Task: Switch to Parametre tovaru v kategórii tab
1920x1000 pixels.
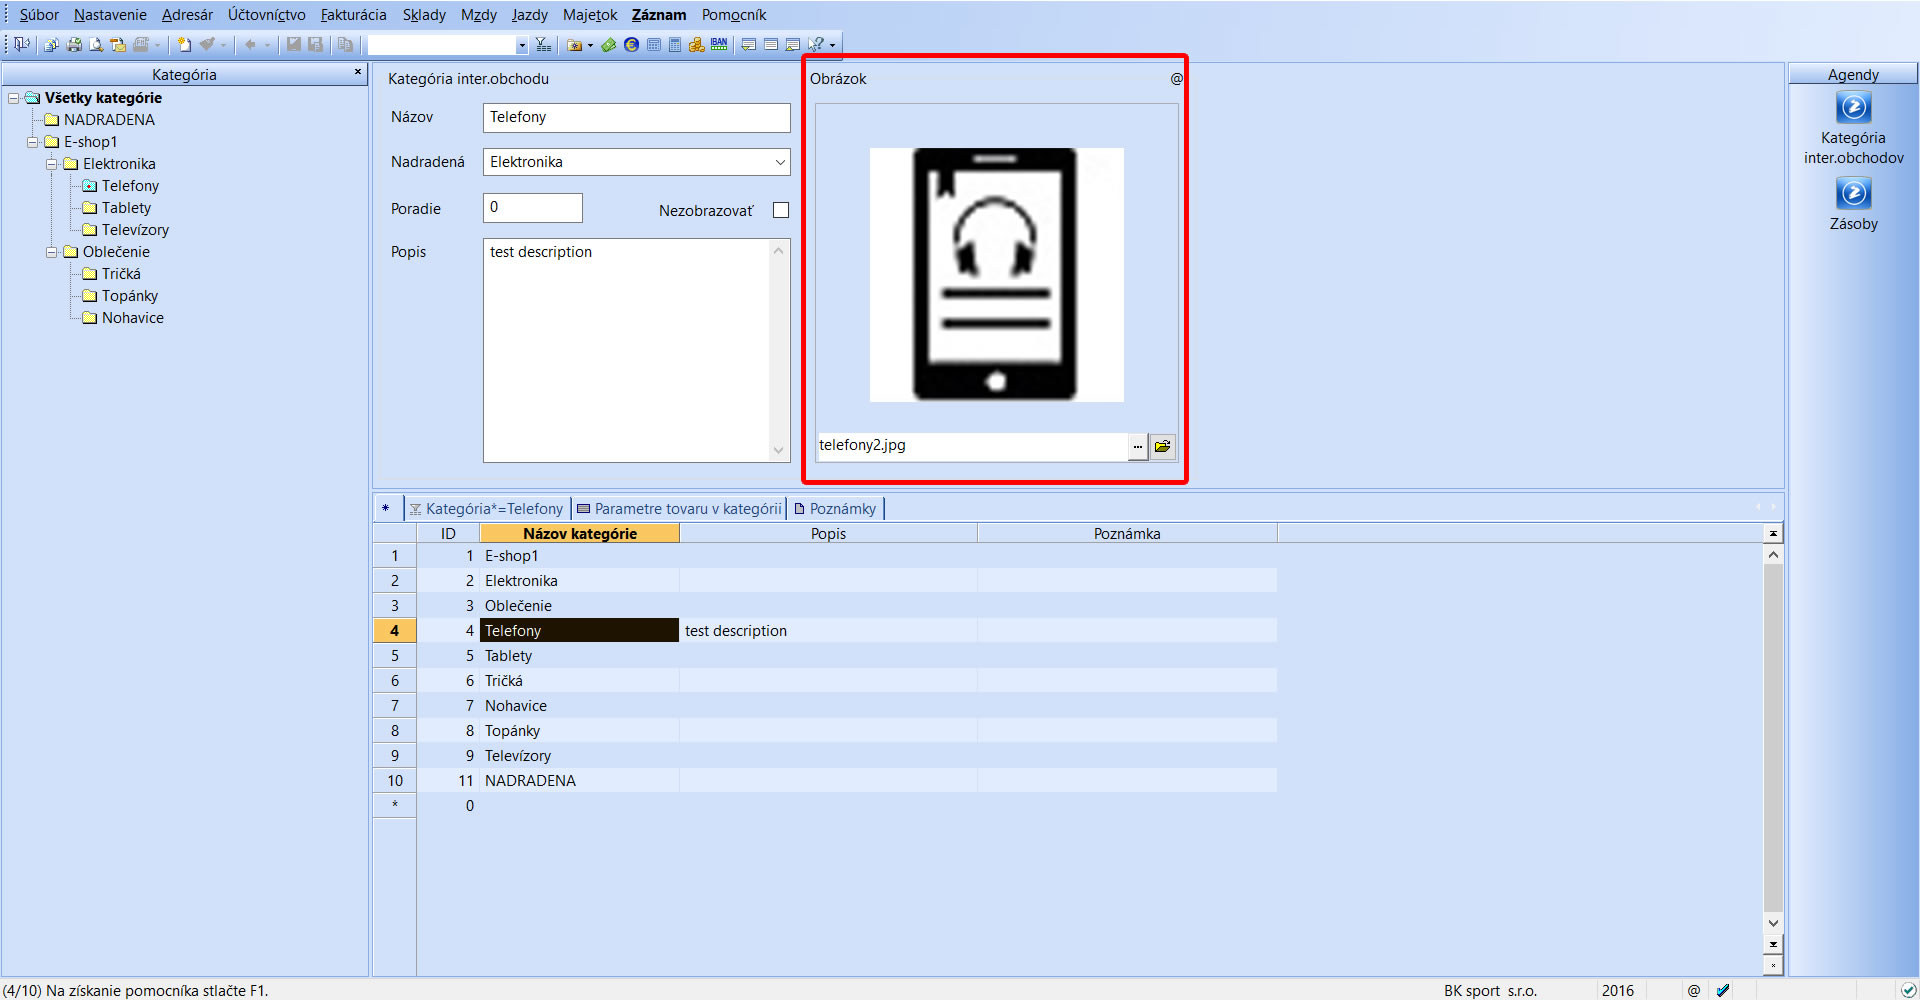Action: 679,509
